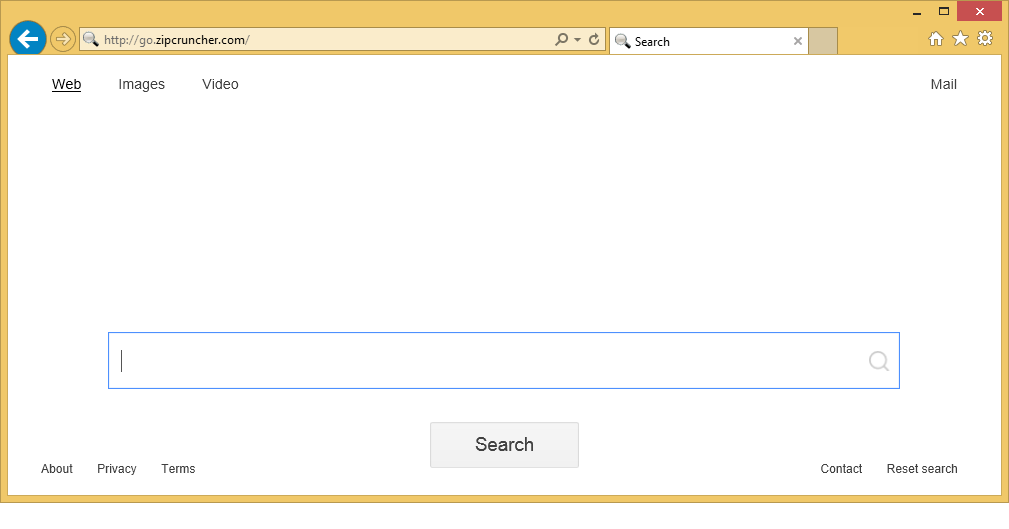Open the Mail link
This screenshot has width=1009, height=529.
[943, 84]
